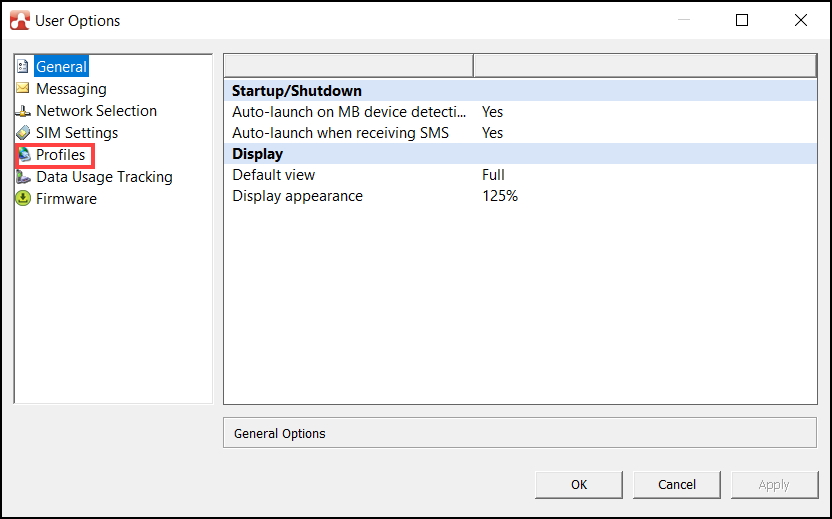Open the Profiles options page
This screenshot has height=519, width=832.
point(61,155)
